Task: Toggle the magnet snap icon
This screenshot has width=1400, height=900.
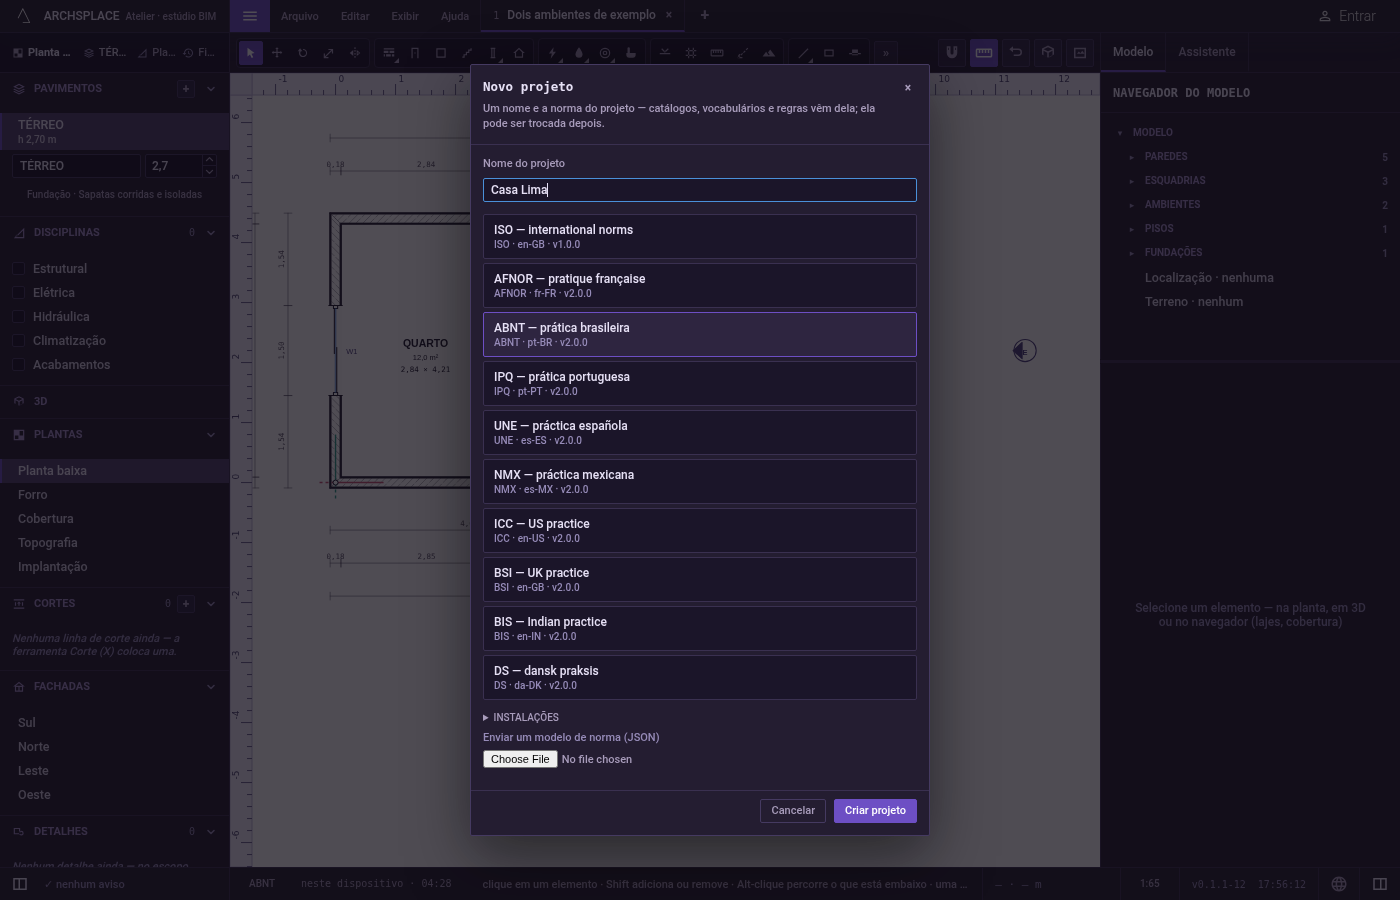Action: coord(952,52)
